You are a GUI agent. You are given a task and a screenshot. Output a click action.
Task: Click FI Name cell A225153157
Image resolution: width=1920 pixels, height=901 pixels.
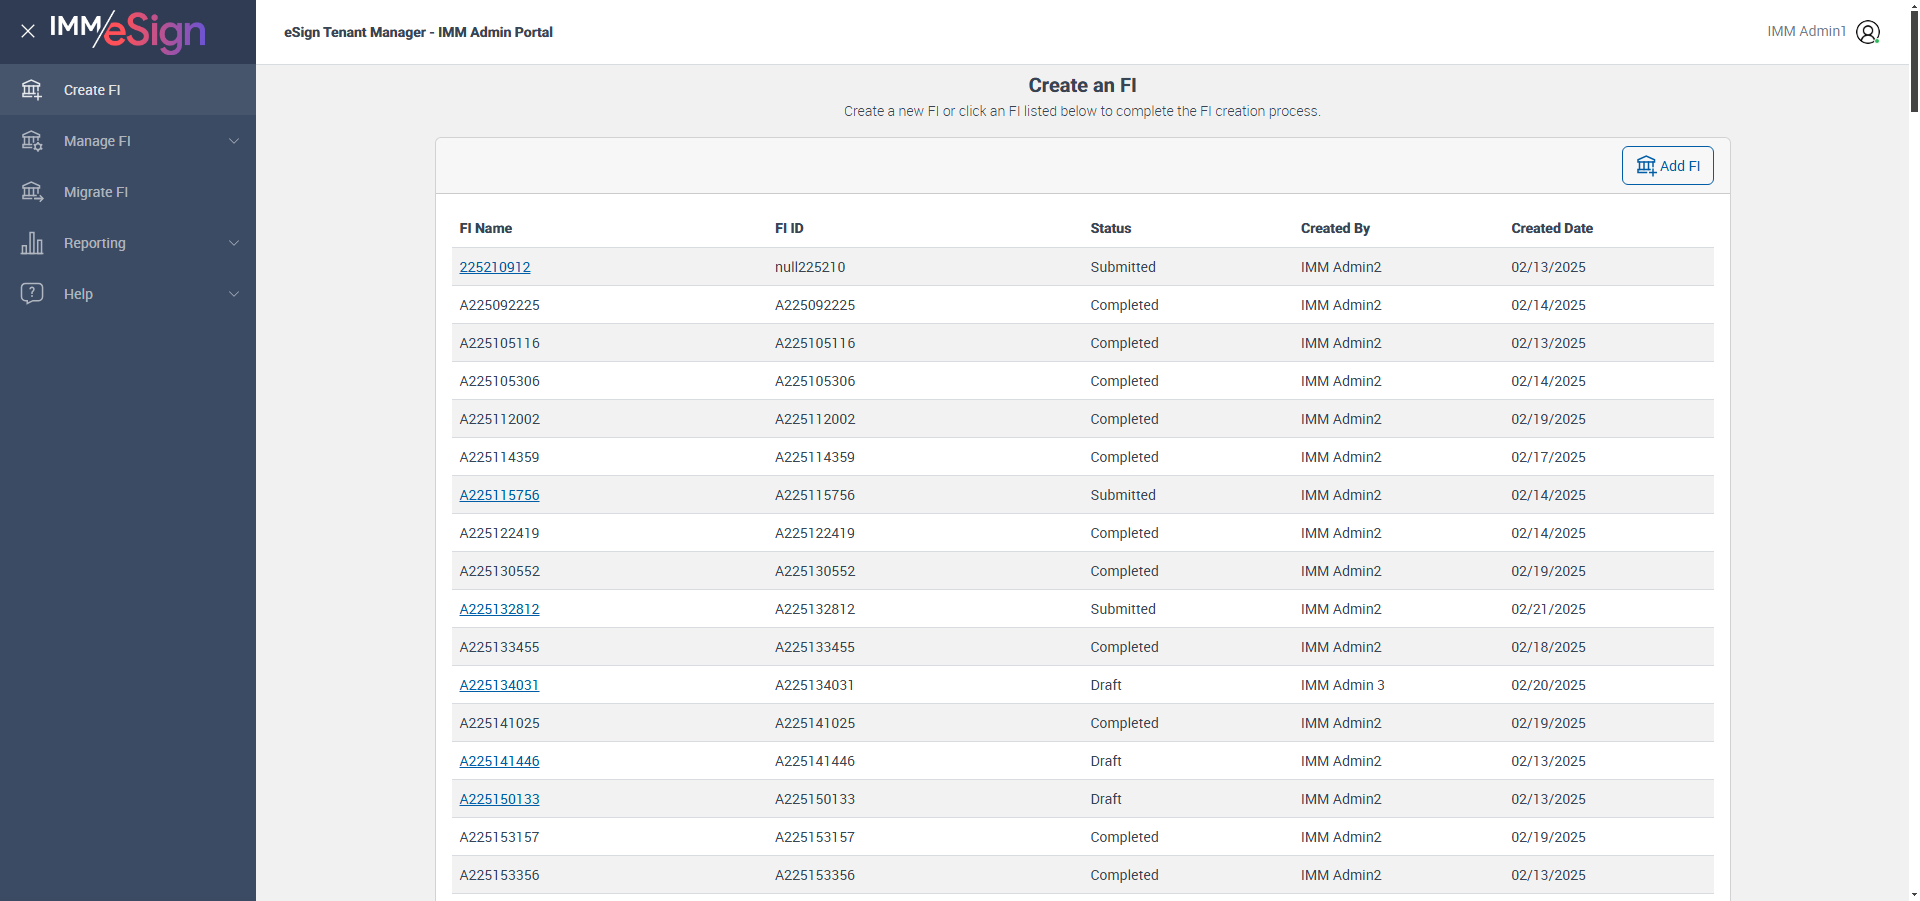[x=499, y=837]
